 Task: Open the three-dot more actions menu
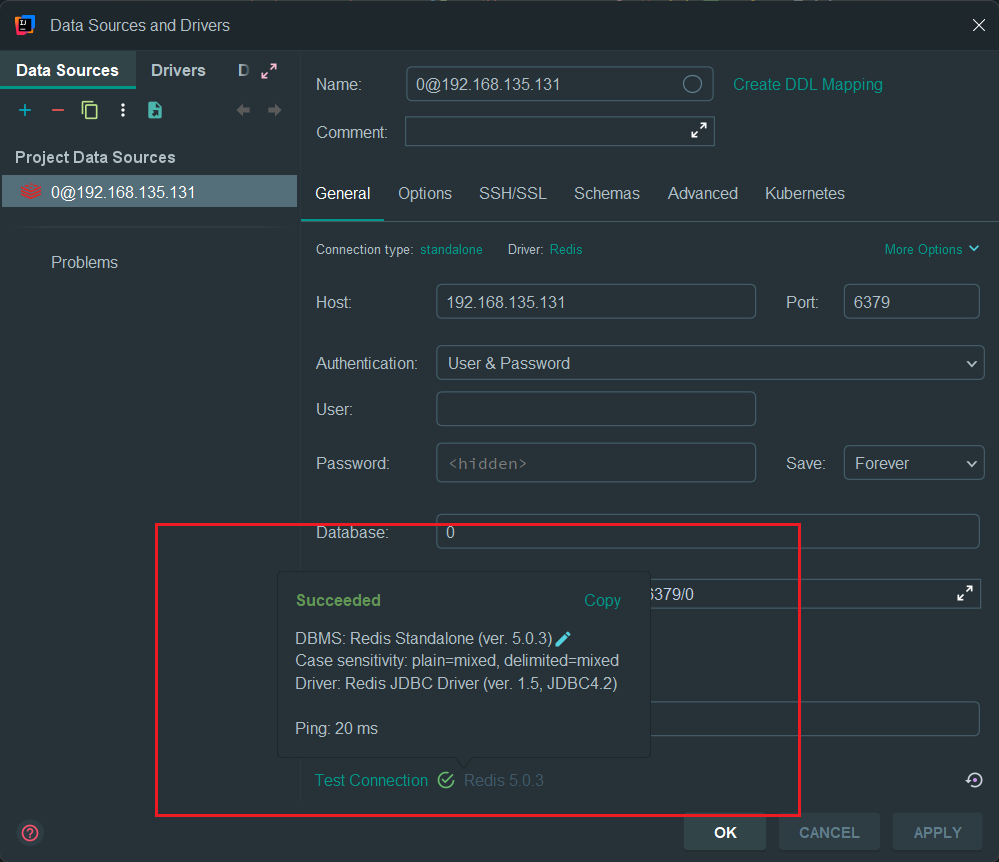123,110
